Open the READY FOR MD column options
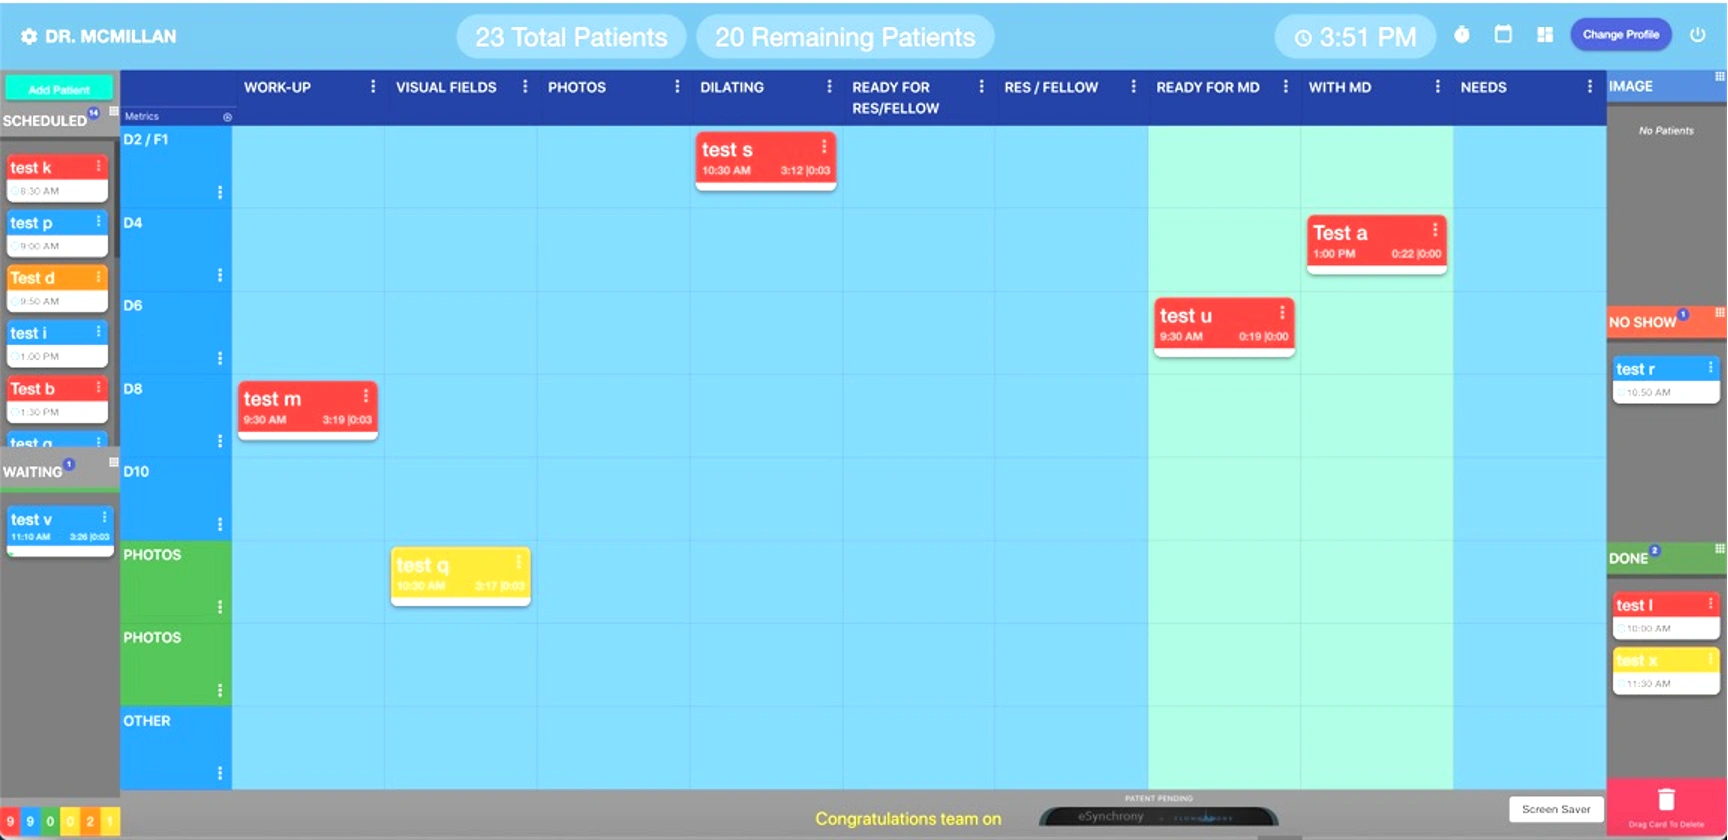1728x840 pixels. pos(1286,87)
